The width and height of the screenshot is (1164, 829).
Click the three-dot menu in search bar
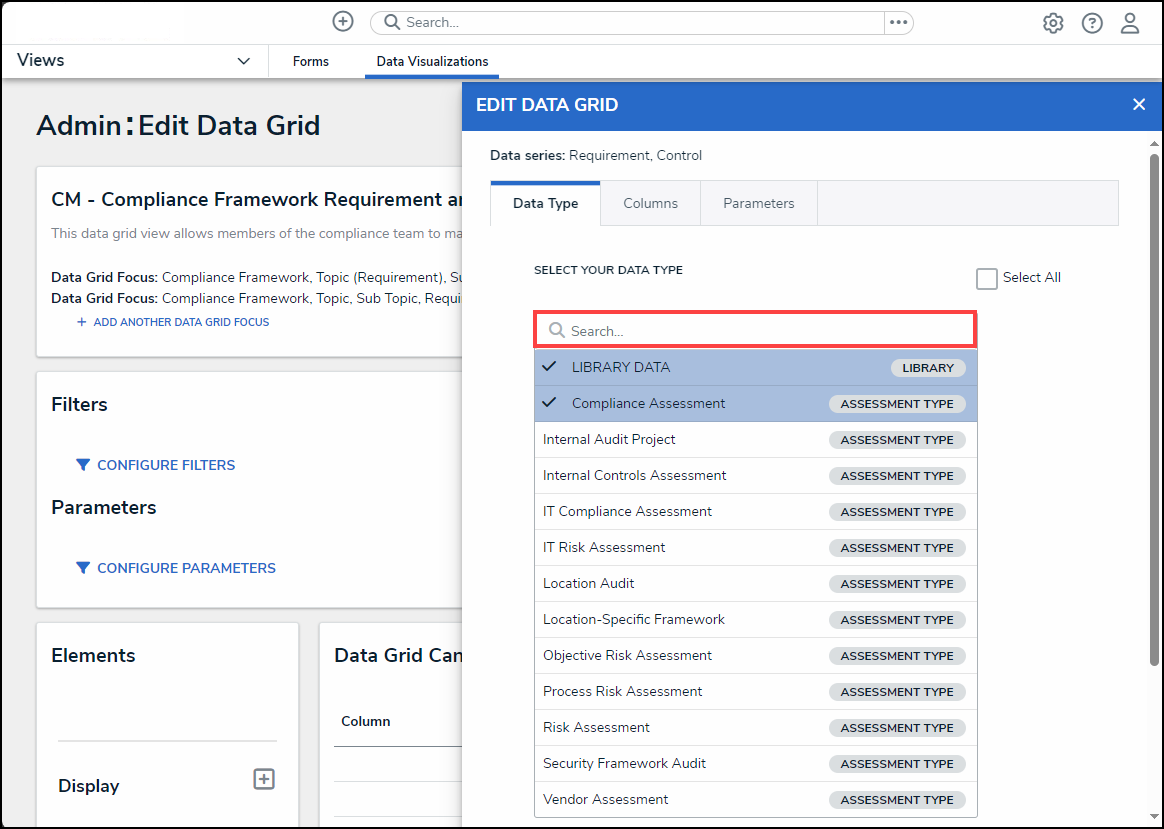tap(898, 22)
